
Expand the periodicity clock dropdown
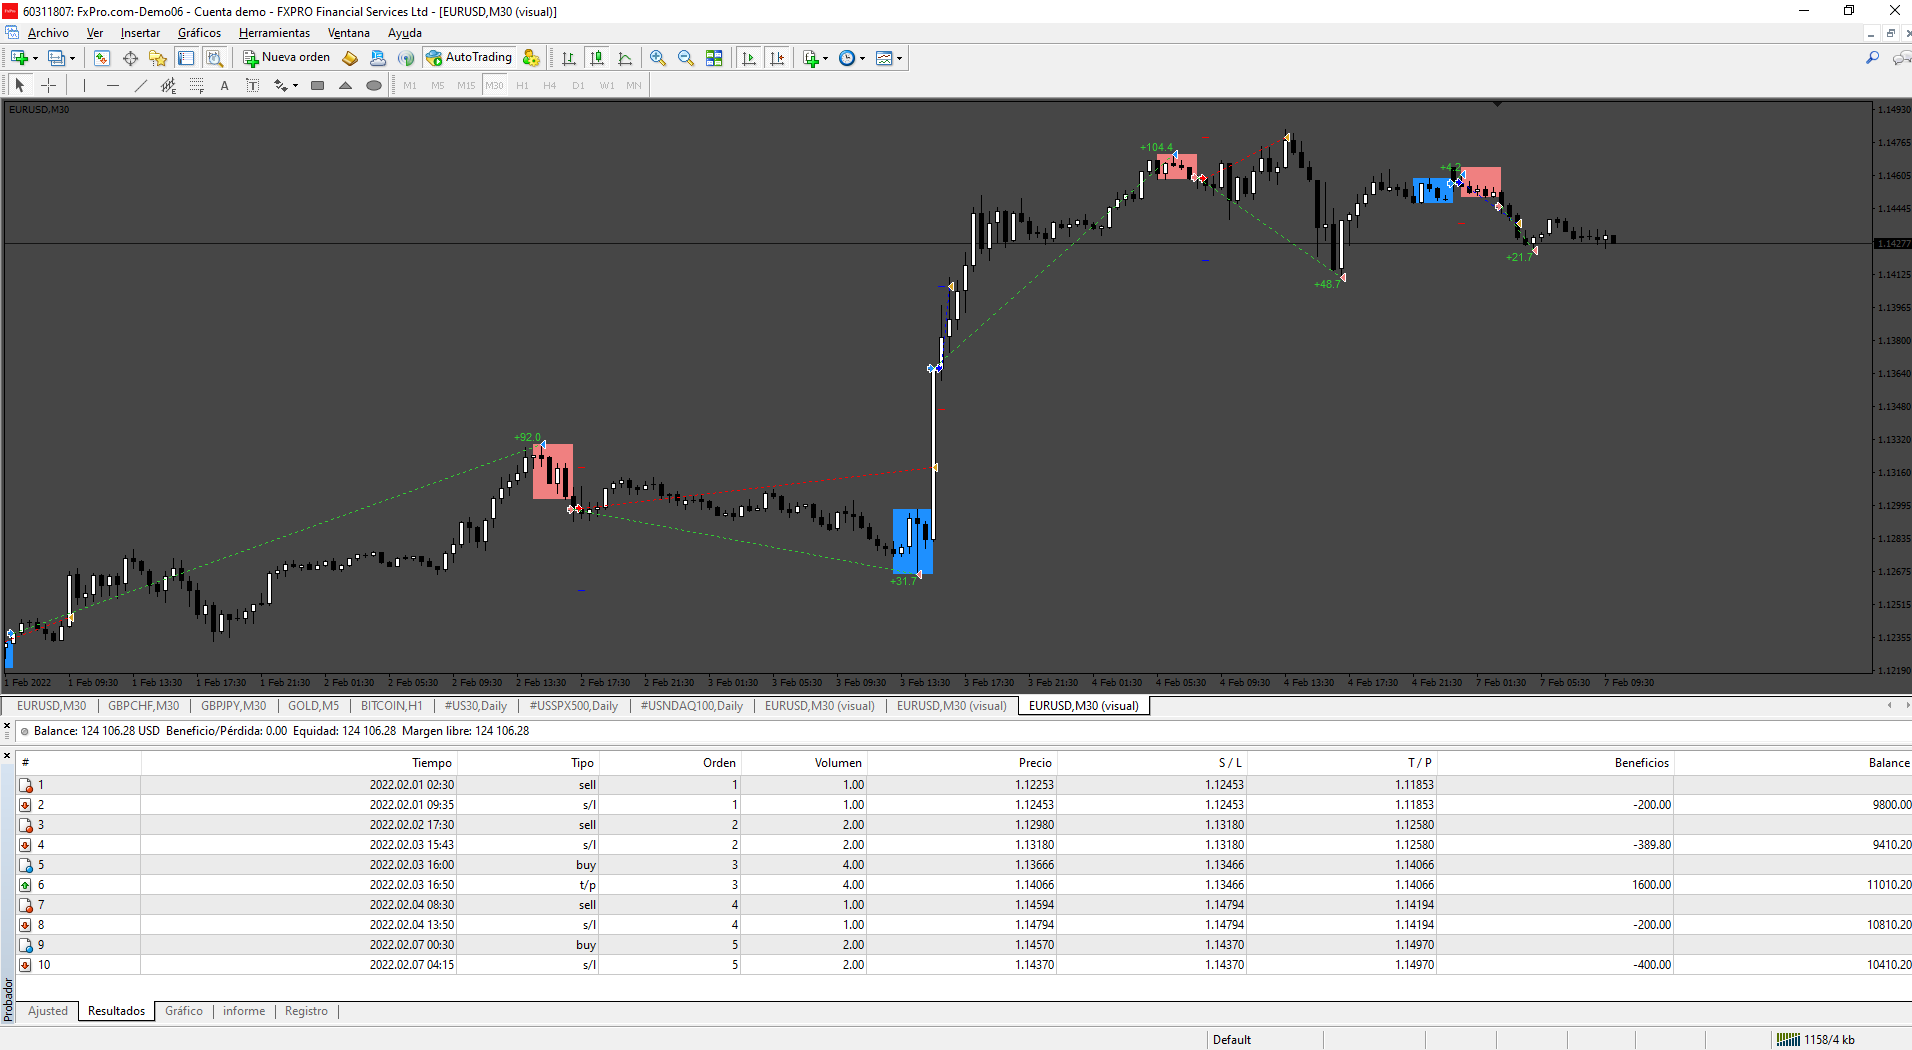[862, 59]
